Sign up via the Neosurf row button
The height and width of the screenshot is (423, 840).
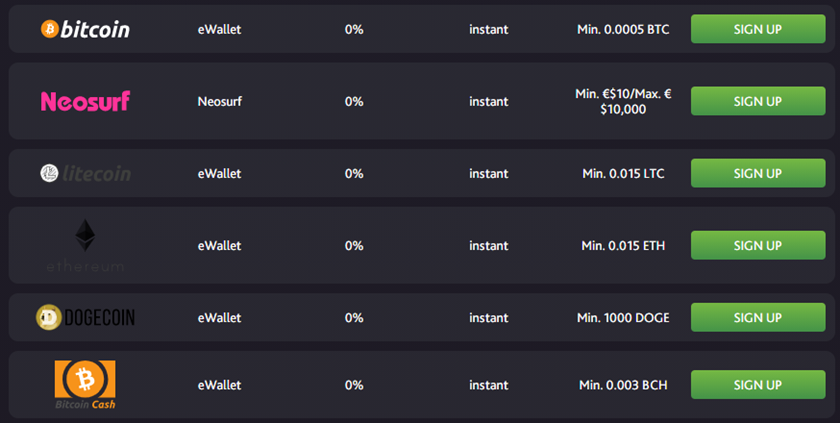[758, 101]
